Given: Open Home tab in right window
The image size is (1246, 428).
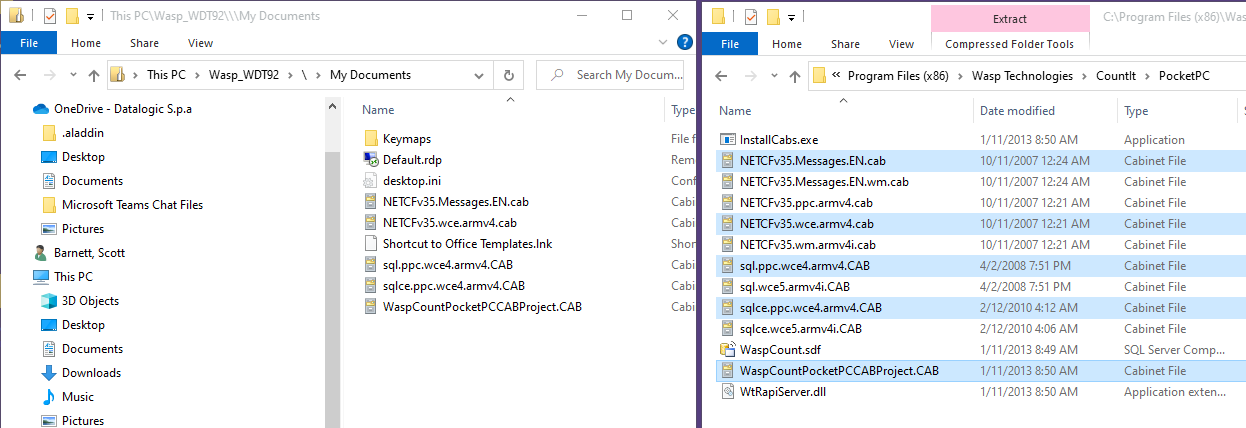Looking at the screenshot, I should click(787, 43).
